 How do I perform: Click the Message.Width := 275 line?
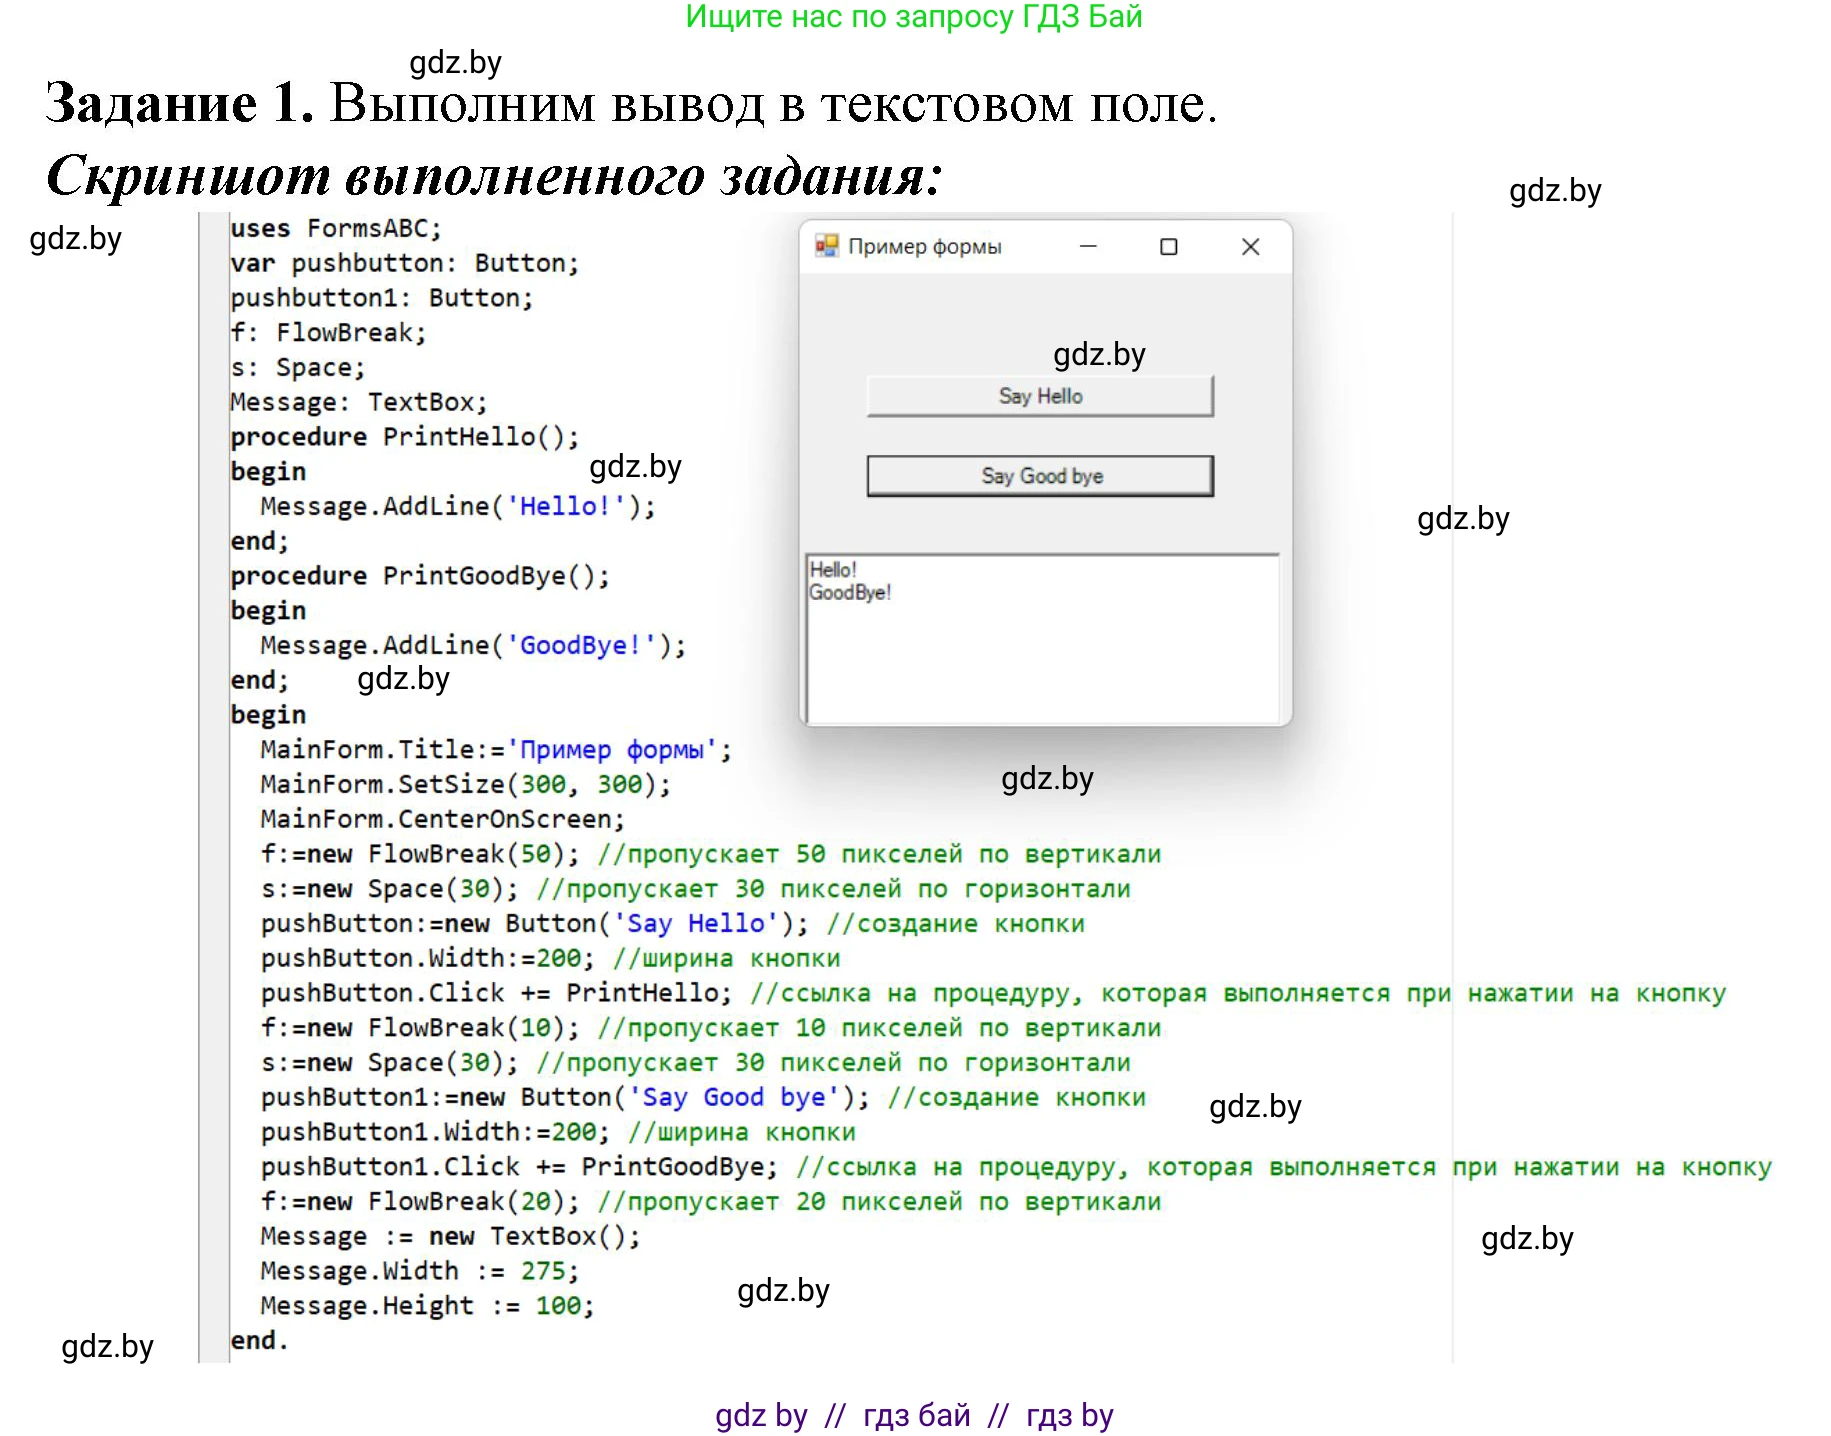419,1271
